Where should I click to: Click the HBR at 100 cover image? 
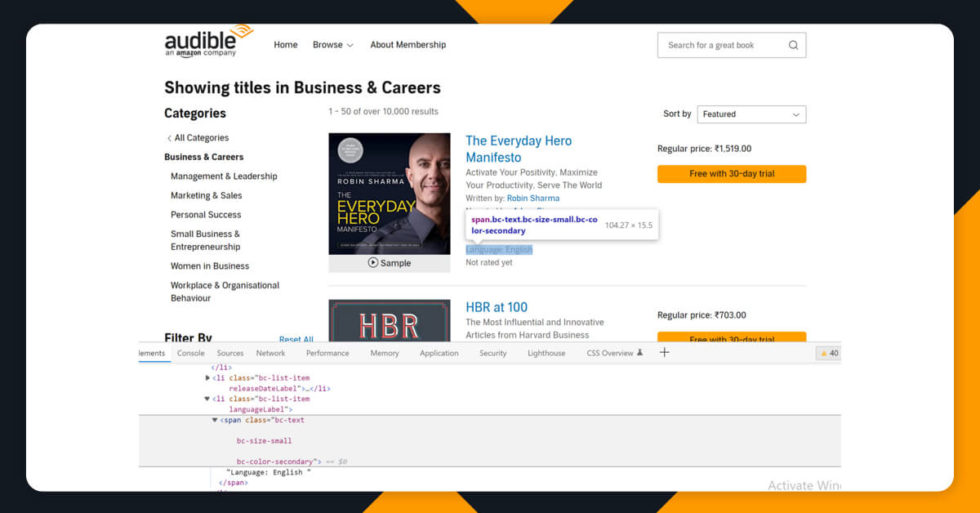[x=389, y=321]
